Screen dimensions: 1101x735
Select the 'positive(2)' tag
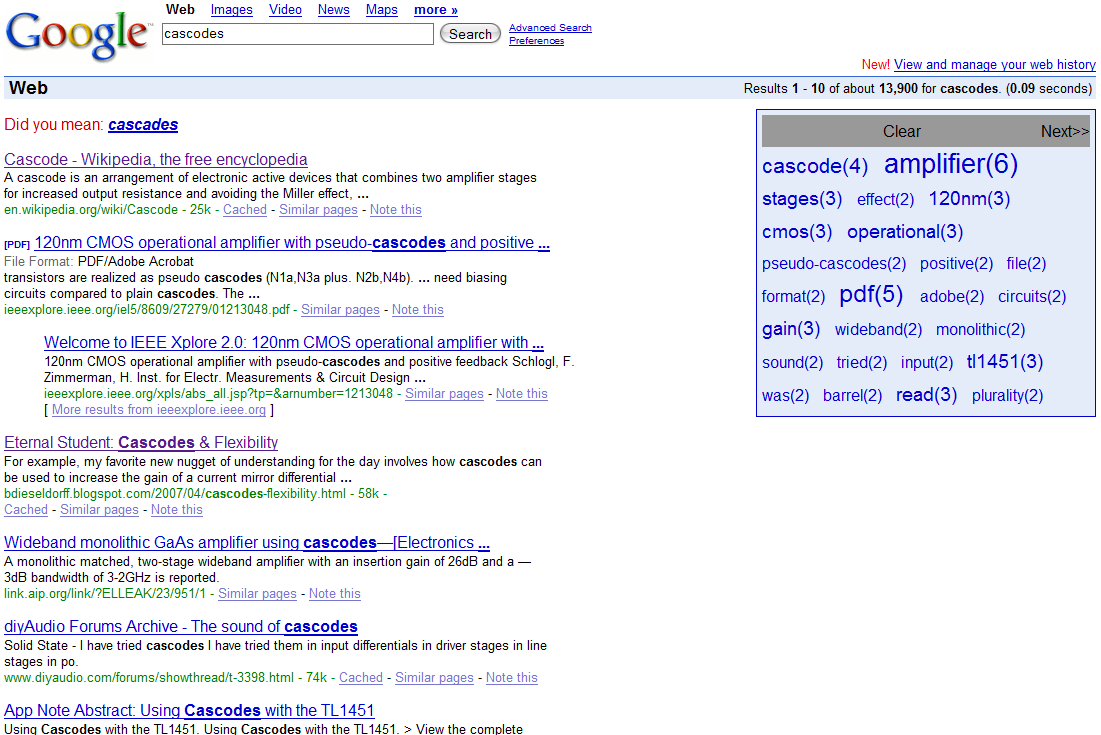[956, 264]
